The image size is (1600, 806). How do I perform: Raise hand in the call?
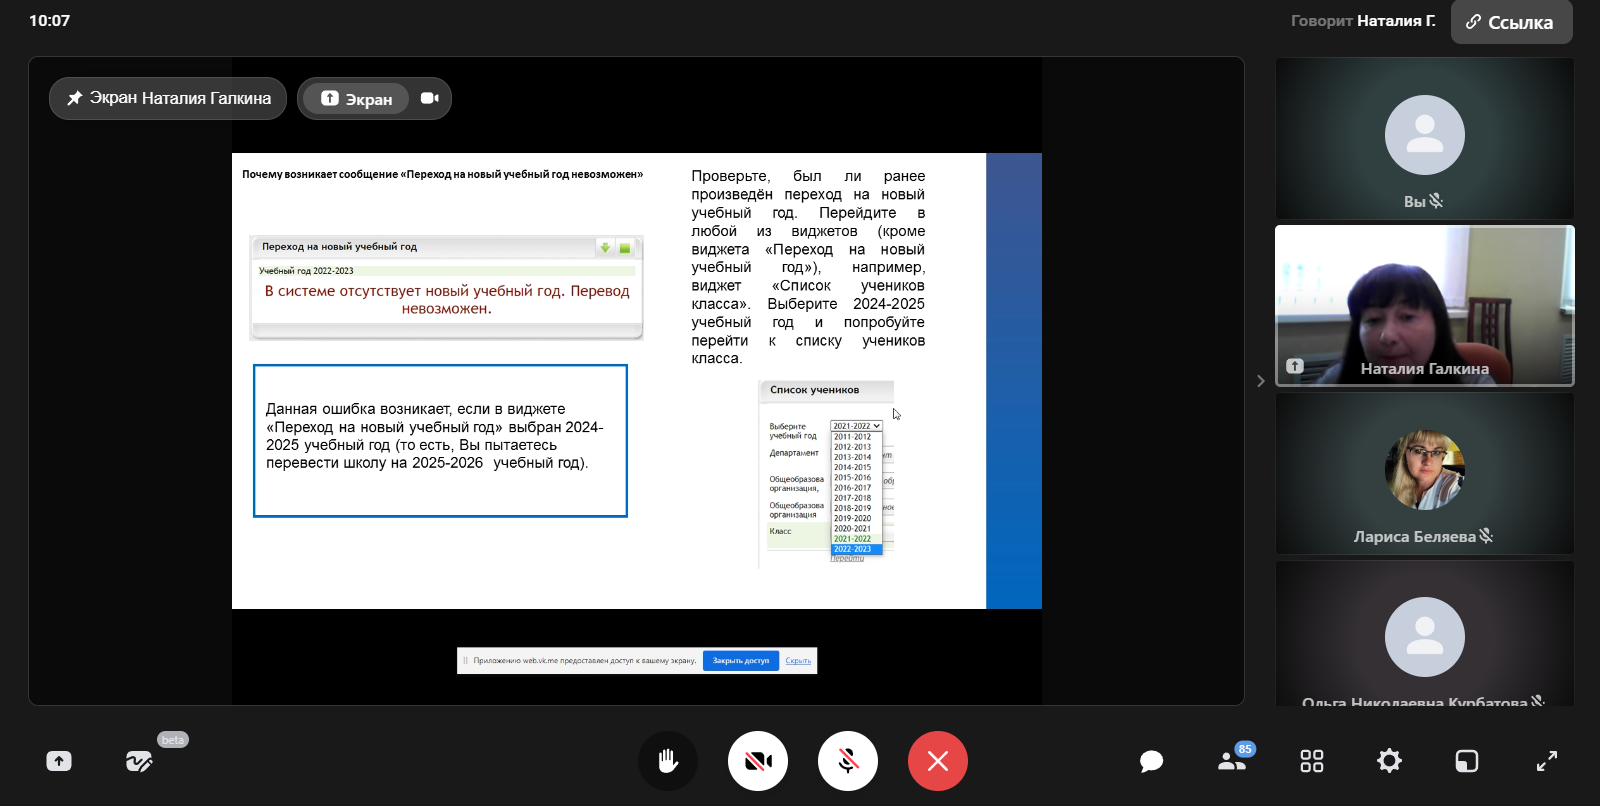668,761
